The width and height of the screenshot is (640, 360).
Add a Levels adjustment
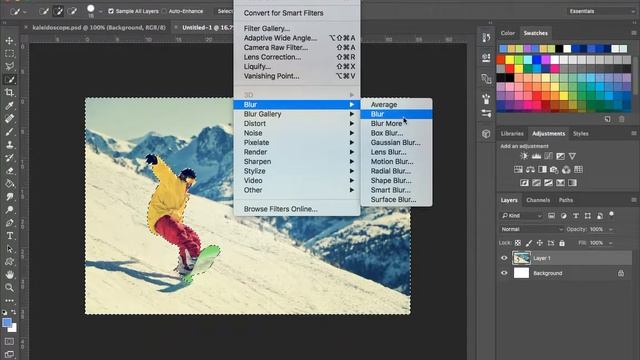(536, 156)
